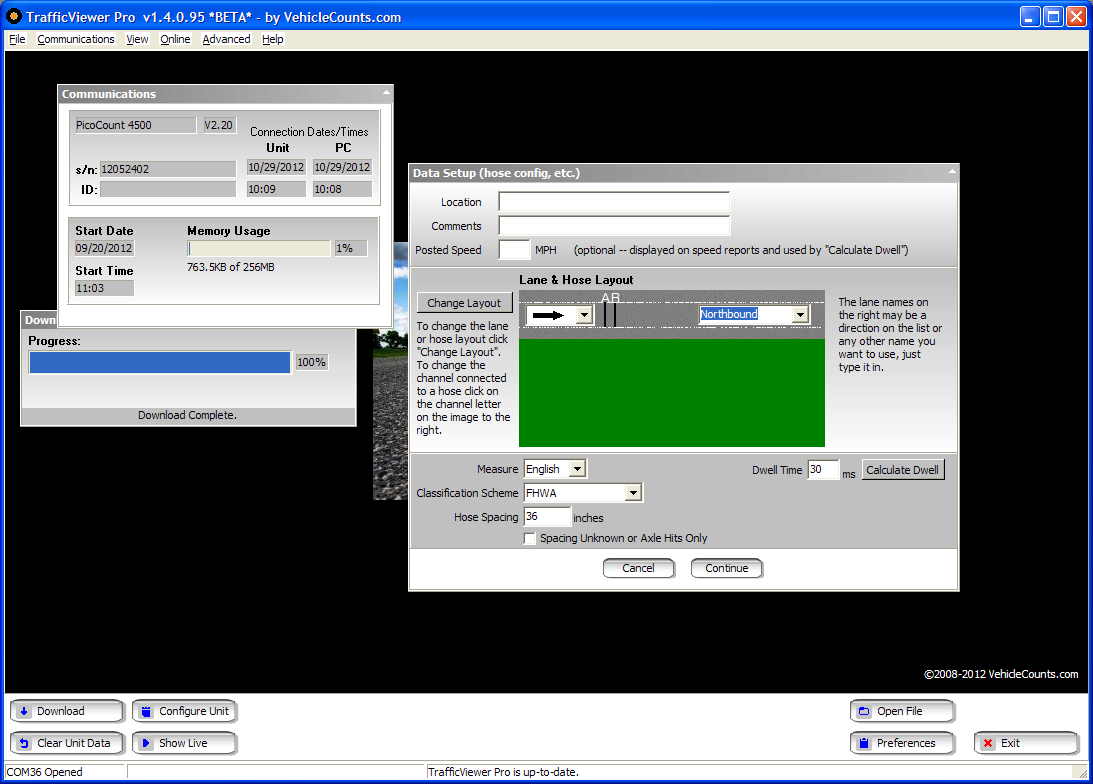Viewport: 1093px width, 784px height.
Task: Click the icon on the Configure Unit button
Action: pyautogui.click(x=146, y=712)
